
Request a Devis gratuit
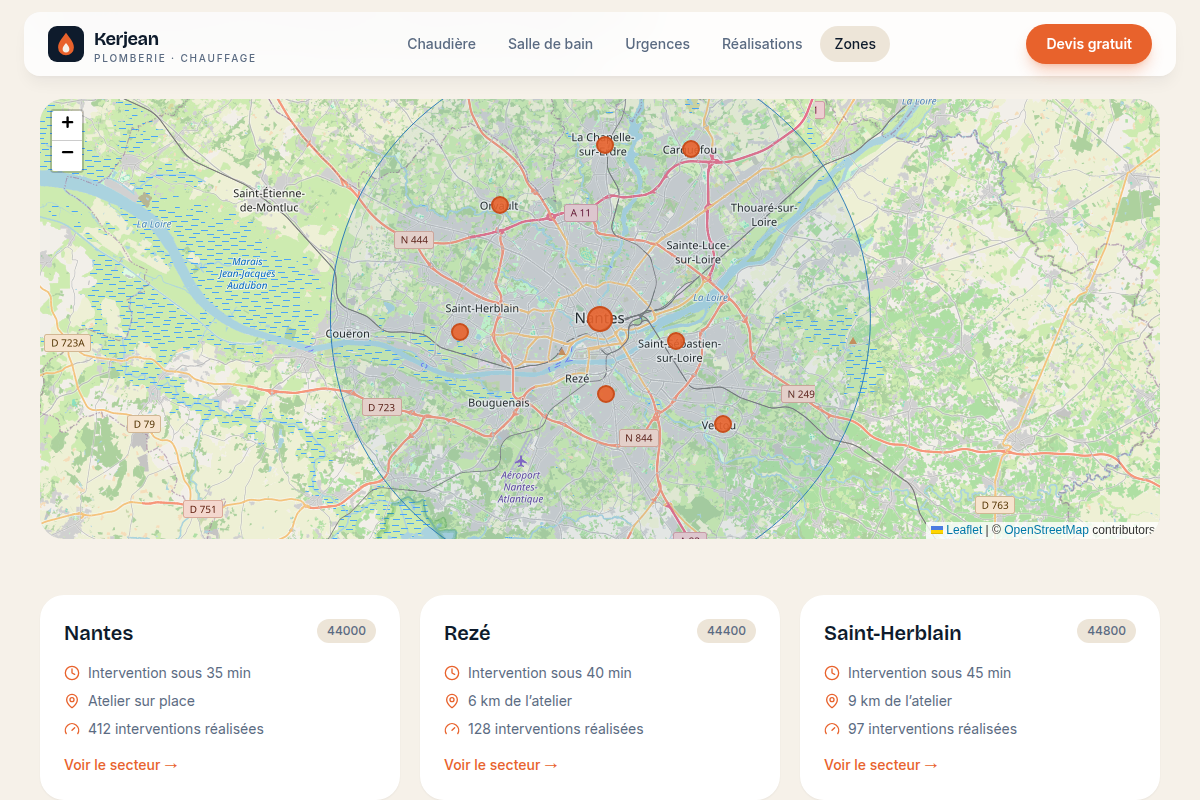coord(1089,44)
